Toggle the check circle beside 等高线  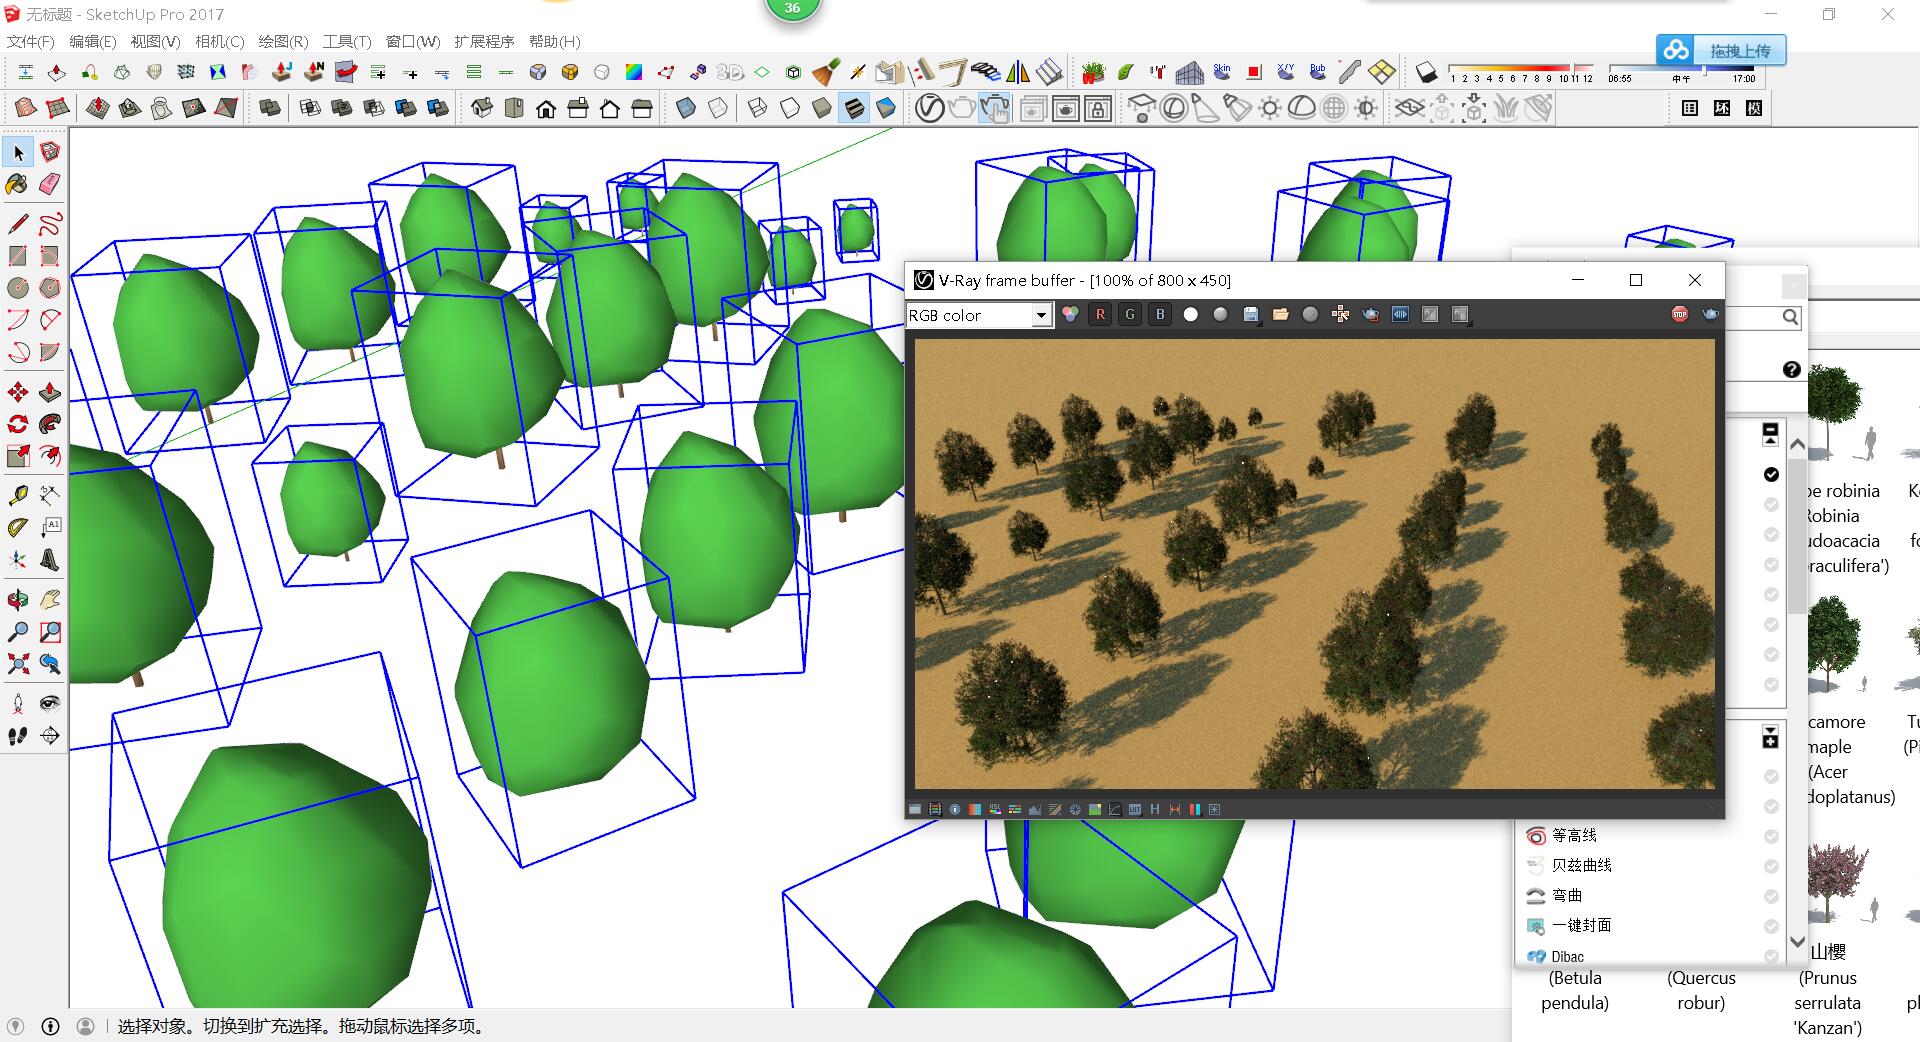[1771, 836]
